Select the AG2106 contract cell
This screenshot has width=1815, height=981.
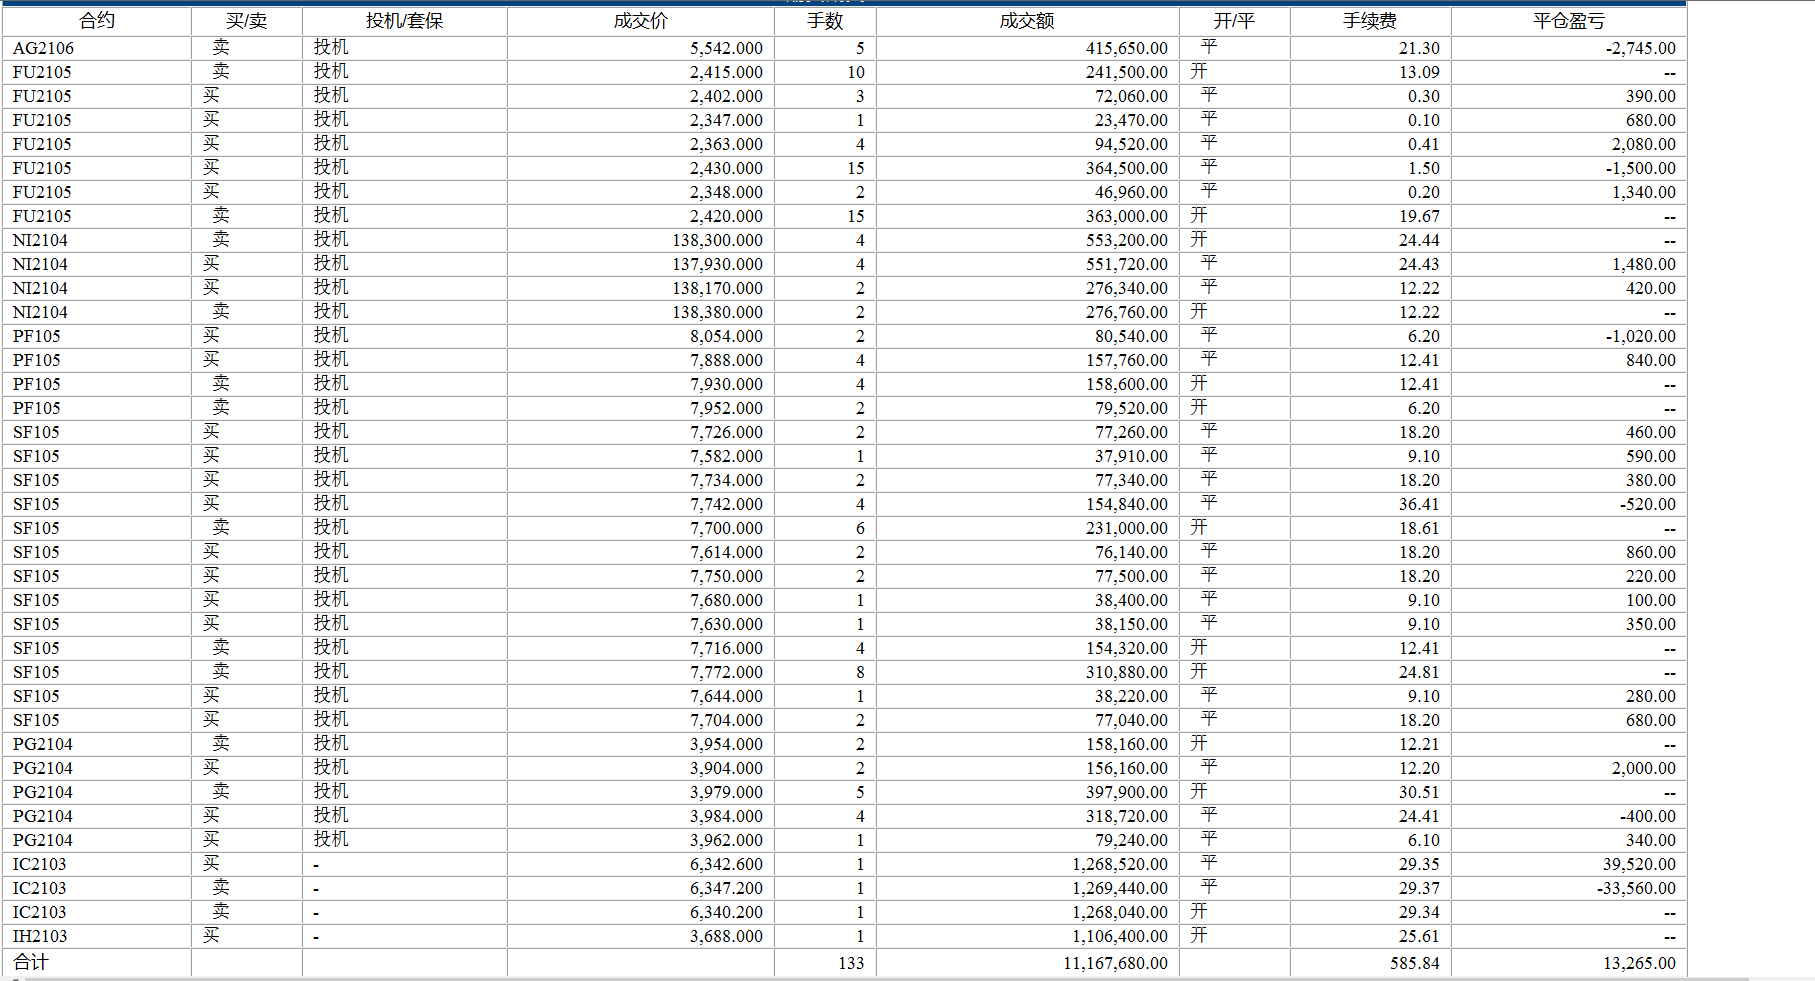pyautogui.click(x=43, y=48)
